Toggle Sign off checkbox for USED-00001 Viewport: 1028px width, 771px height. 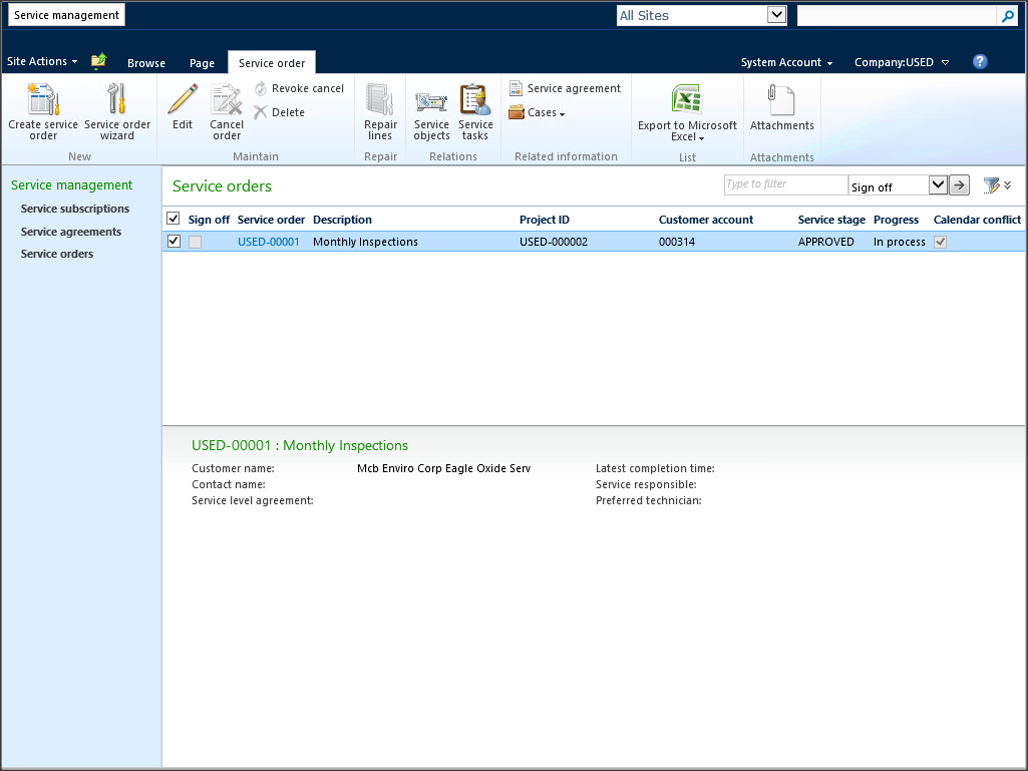[195, 242]
